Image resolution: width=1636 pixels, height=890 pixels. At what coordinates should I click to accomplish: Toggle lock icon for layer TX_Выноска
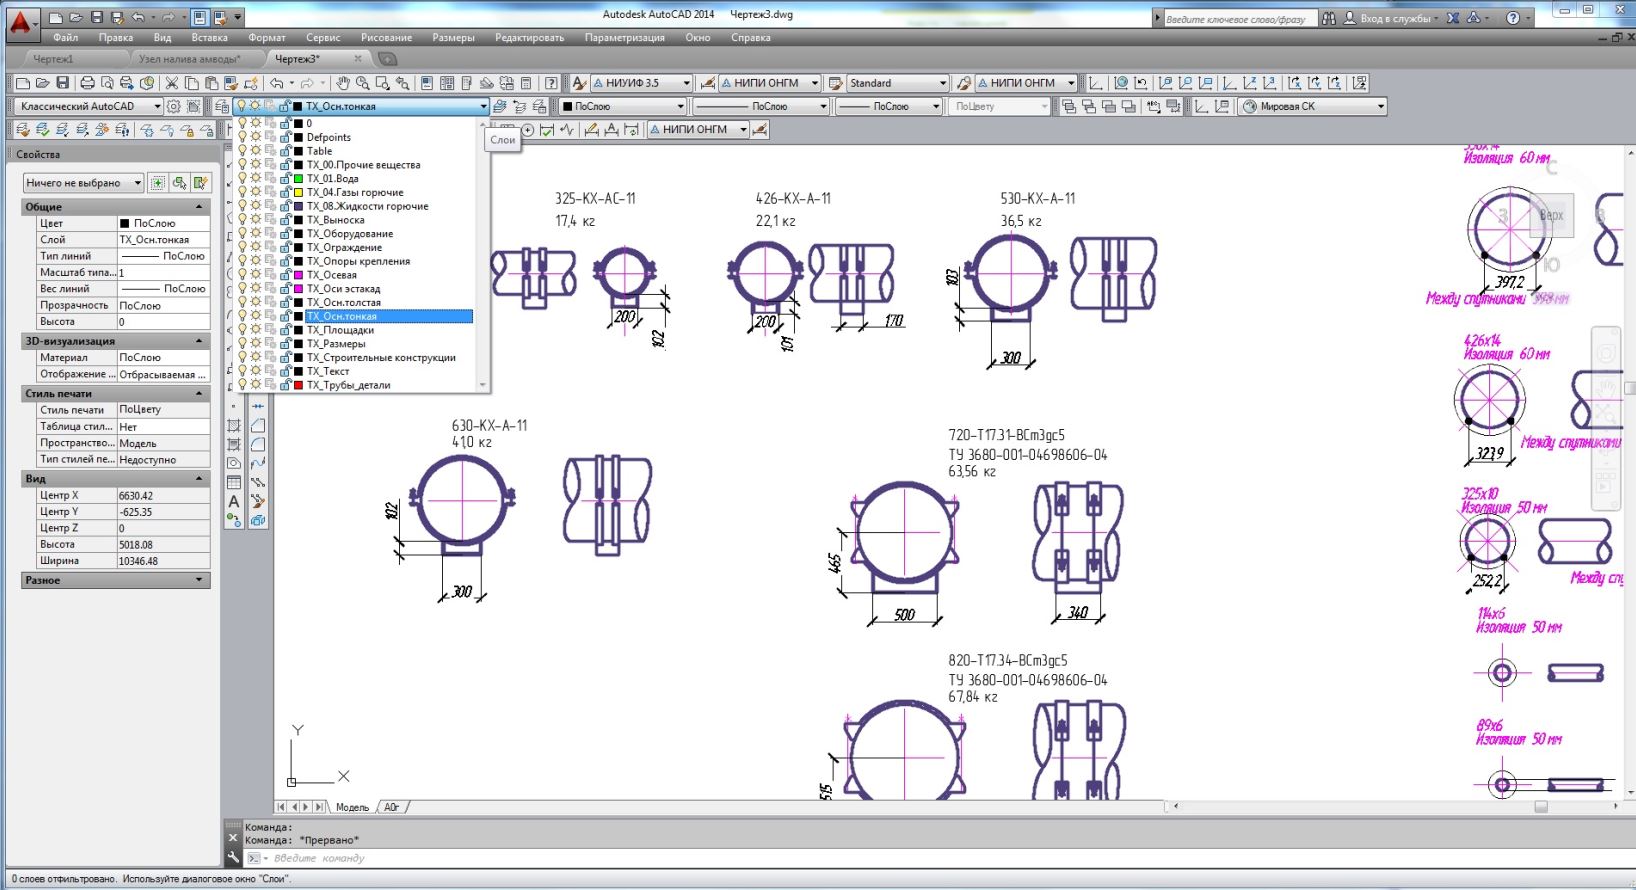(285, 220)
